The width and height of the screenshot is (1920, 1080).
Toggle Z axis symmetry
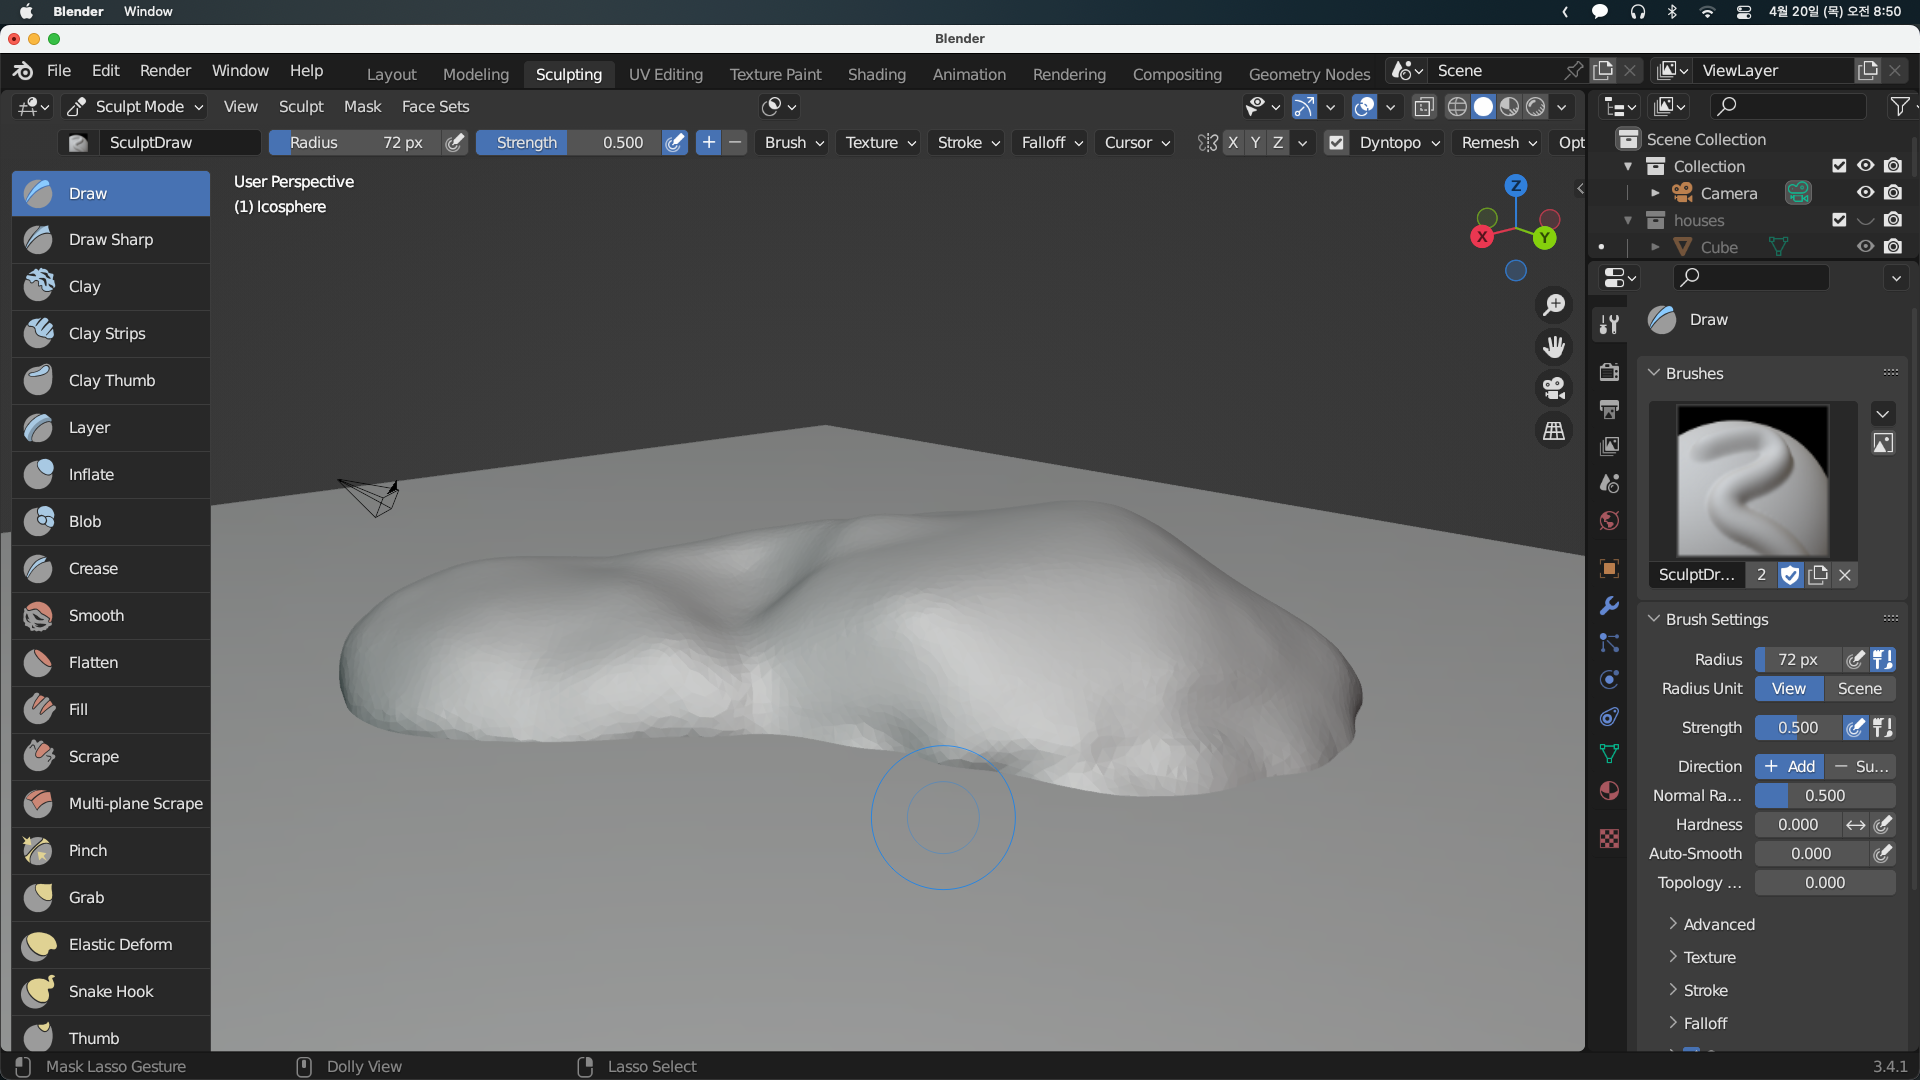click(1278, 143)
